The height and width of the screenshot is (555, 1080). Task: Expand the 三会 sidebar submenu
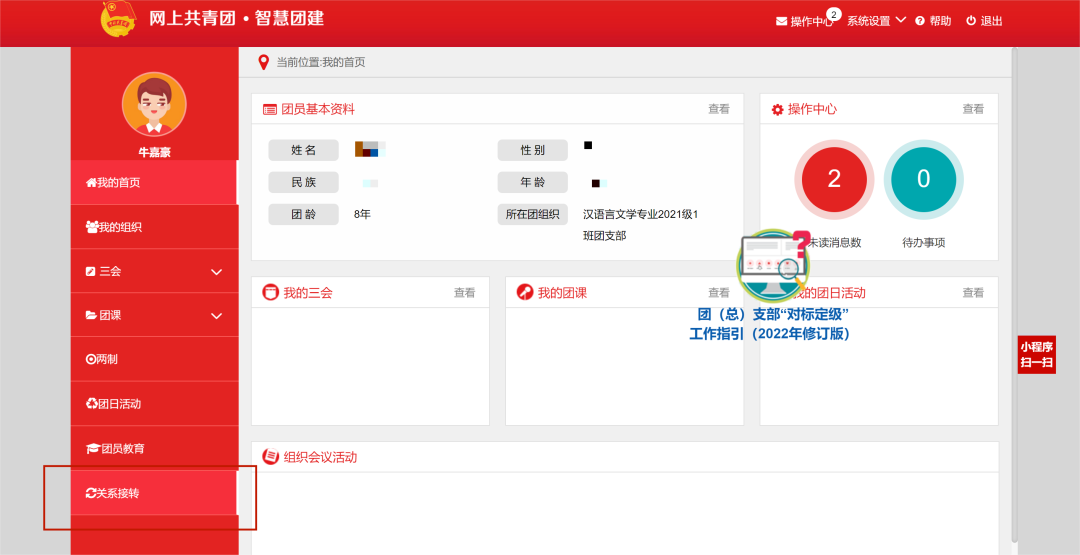pos(216,271)
